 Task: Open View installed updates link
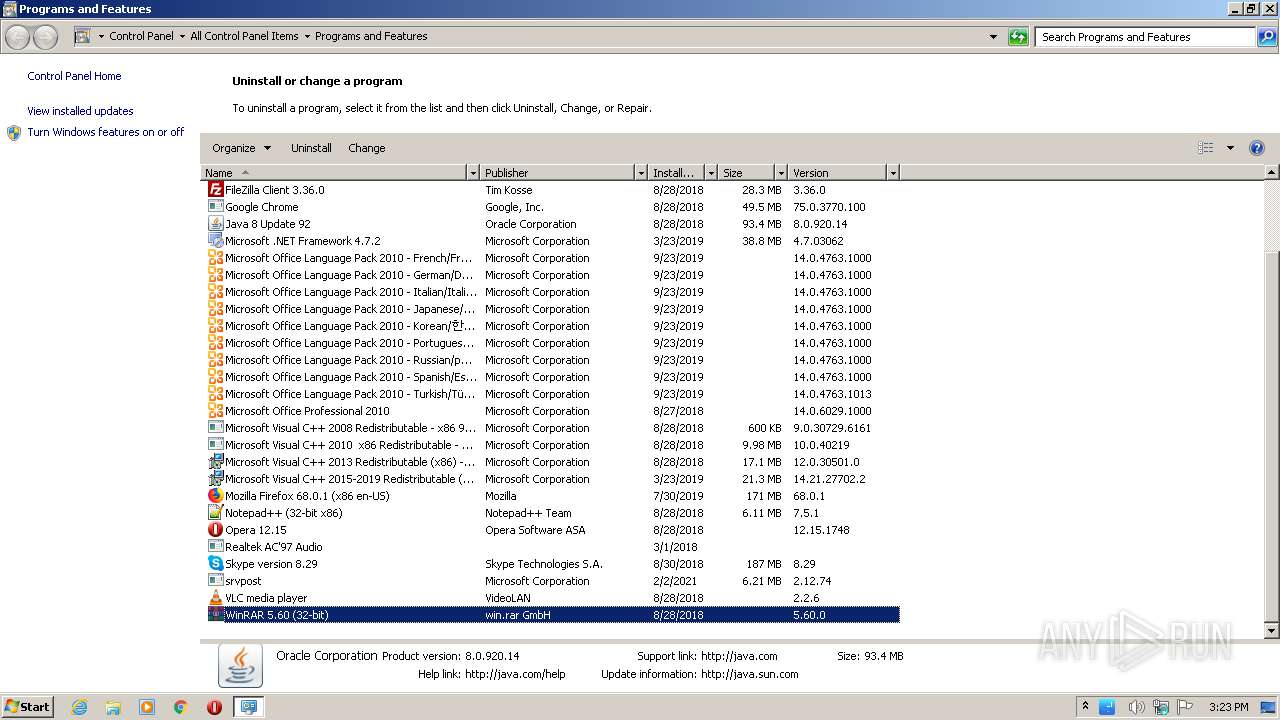click(80, 111)
